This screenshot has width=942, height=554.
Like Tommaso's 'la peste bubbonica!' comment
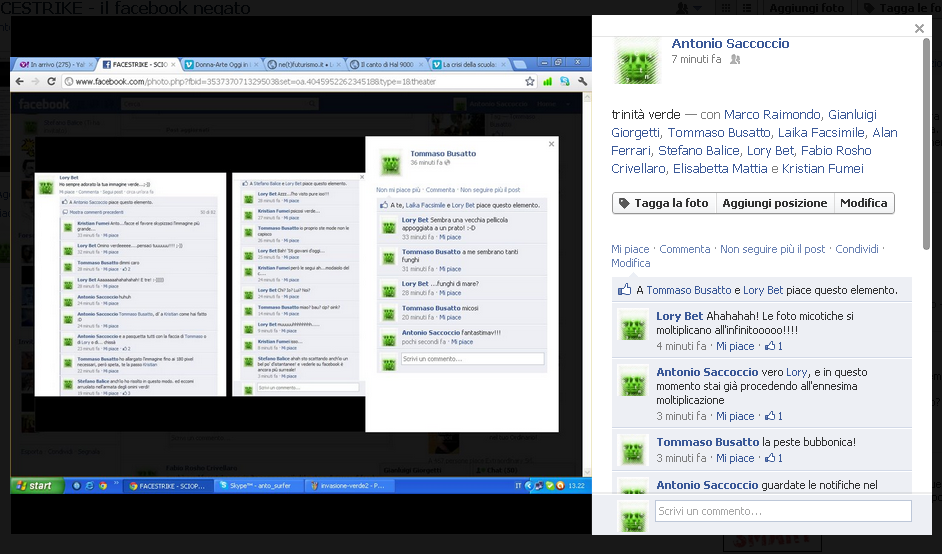(x=735, y=458)
